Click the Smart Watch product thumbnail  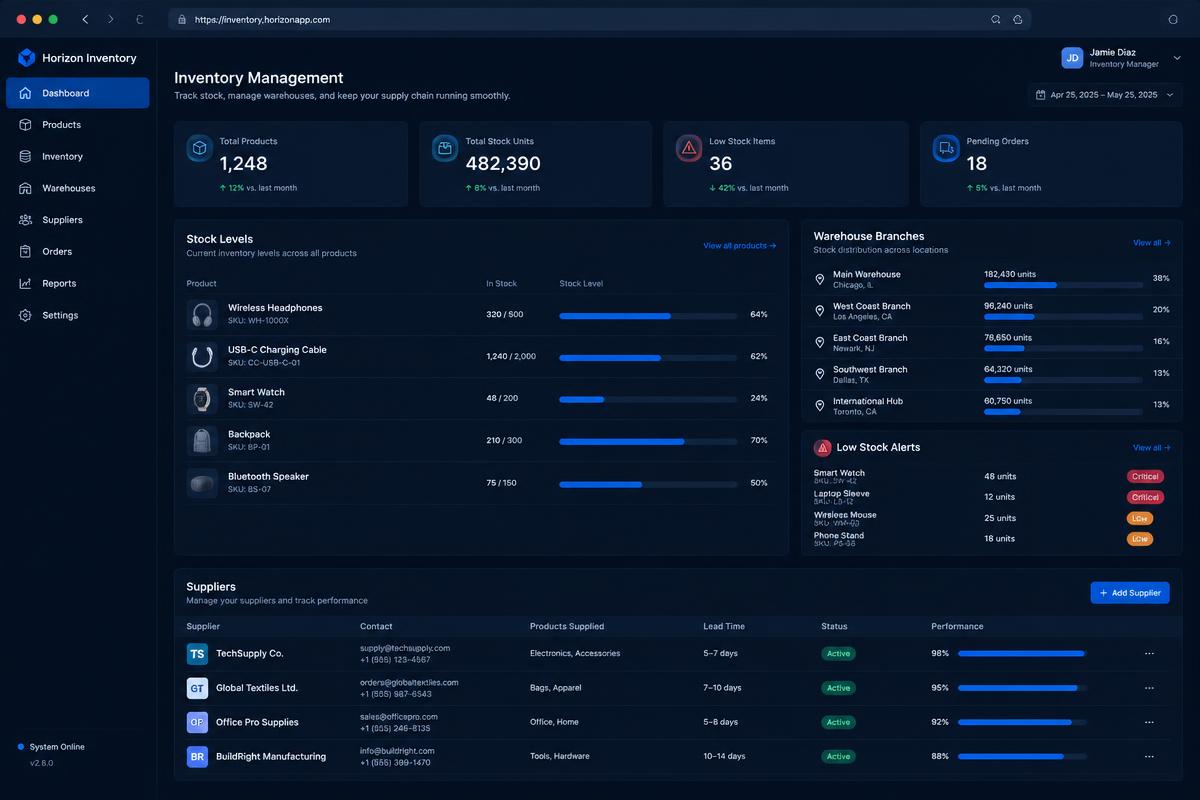tap(202, 398)
